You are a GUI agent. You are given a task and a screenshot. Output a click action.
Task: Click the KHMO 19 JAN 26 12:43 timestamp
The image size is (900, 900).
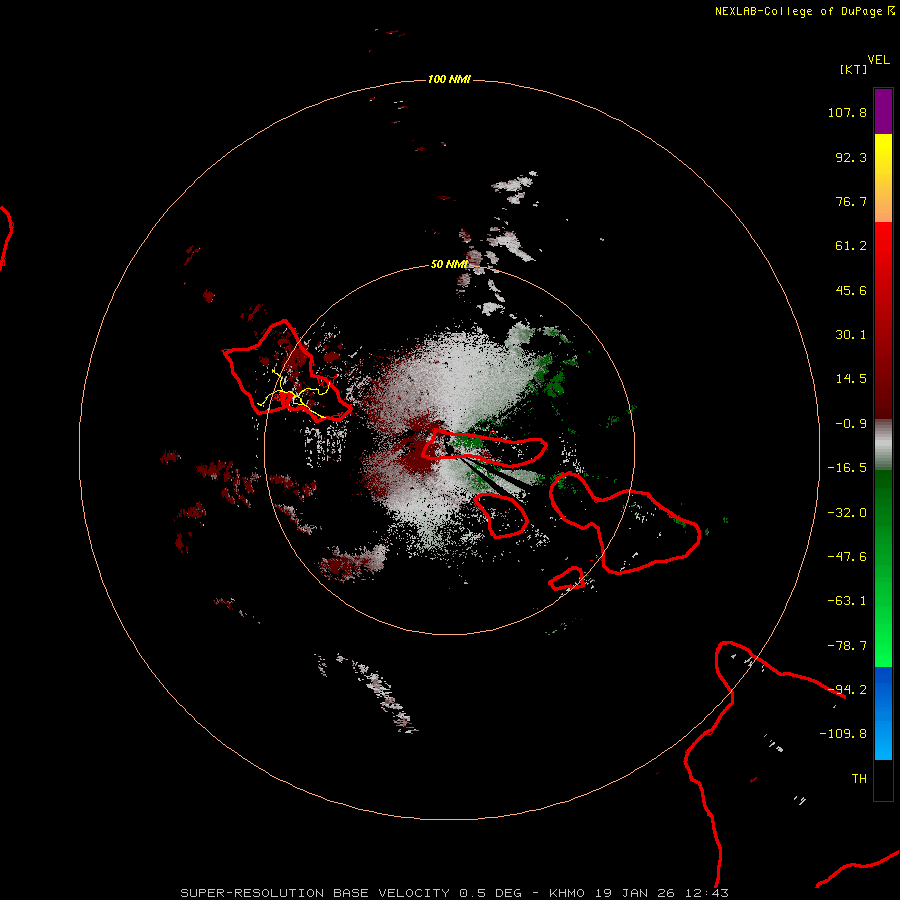(x=639, y=893)
